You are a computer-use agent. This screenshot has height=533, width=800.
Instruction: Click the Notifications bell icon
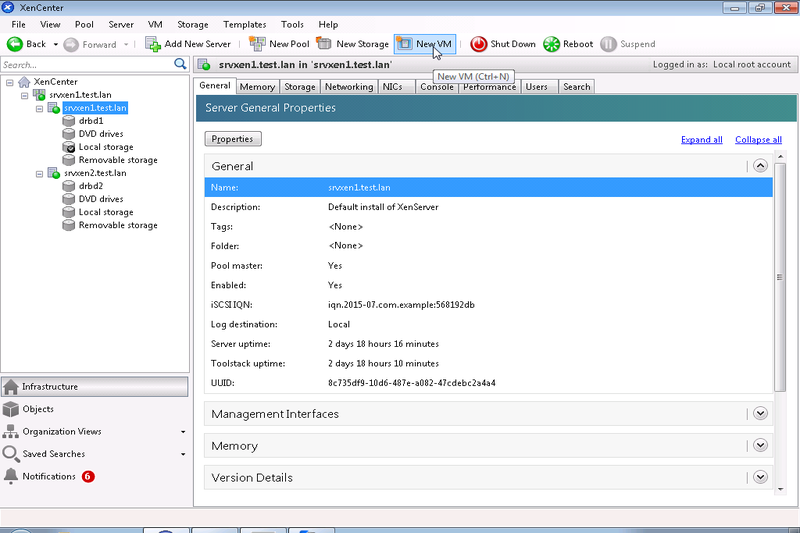coord(11,476)
